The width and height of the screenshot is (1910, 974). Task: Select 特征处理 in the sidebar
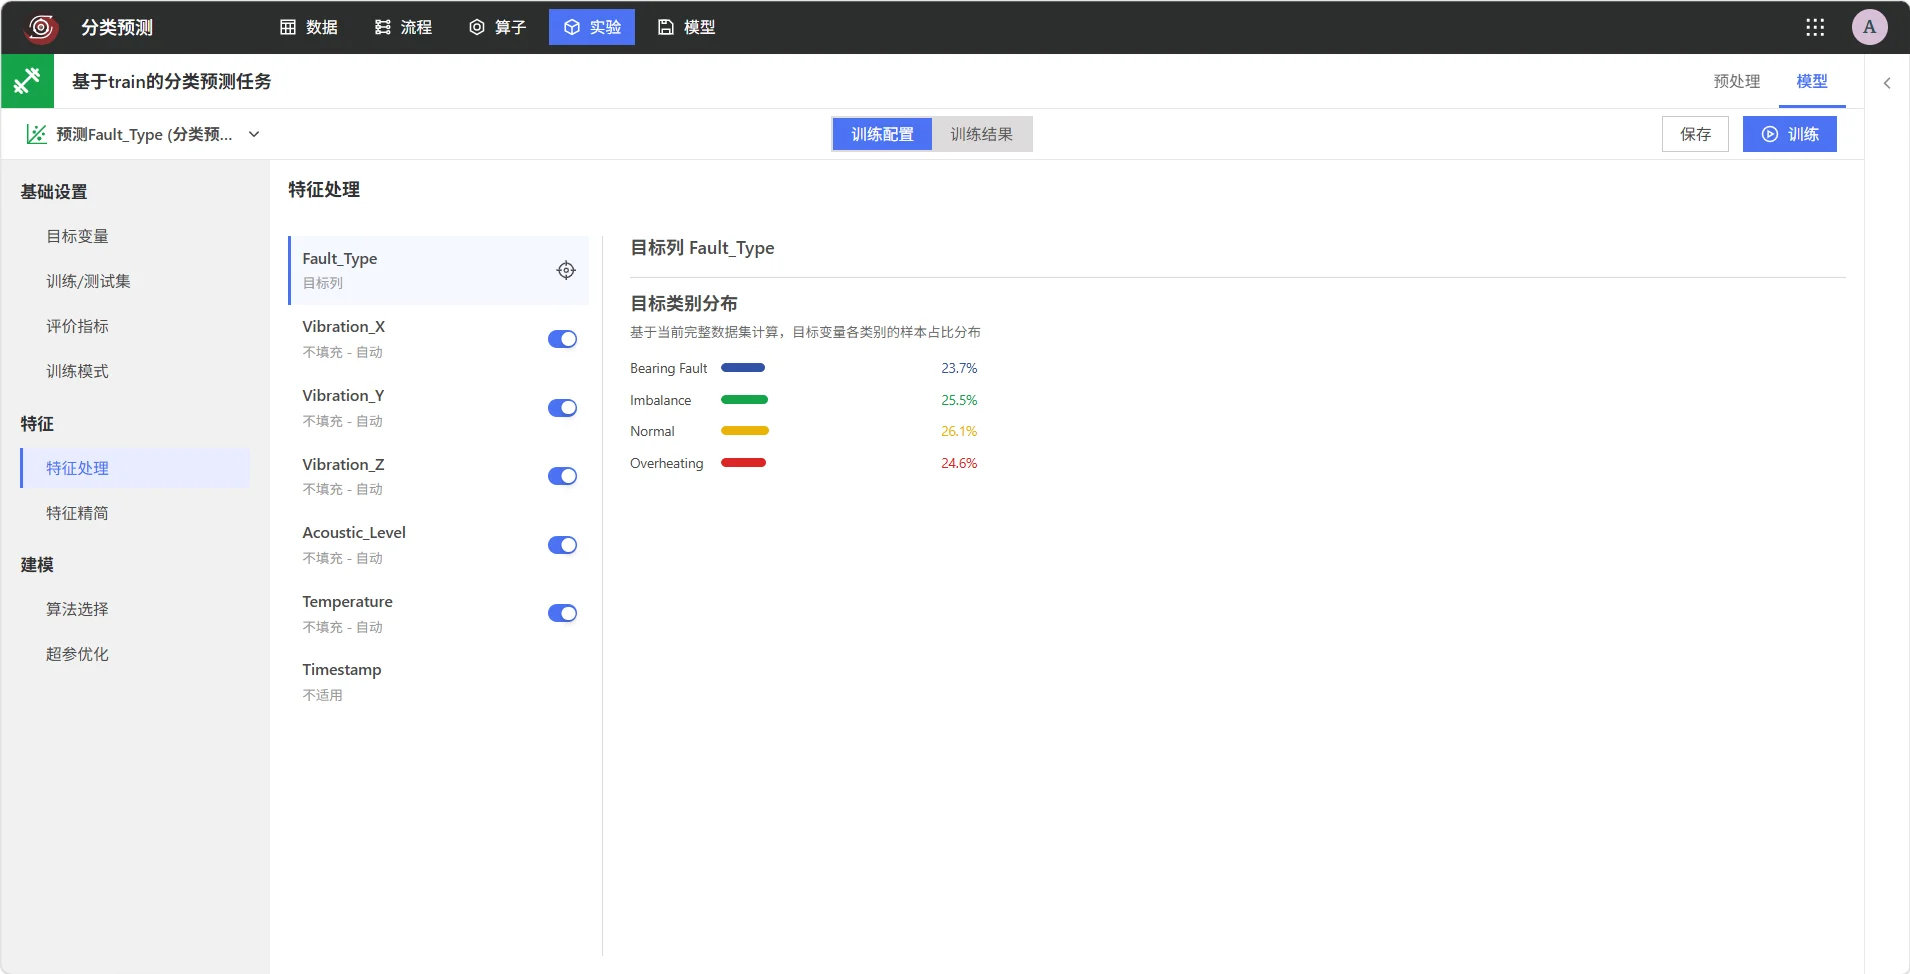pyautogui.click(x=135, y=468)
